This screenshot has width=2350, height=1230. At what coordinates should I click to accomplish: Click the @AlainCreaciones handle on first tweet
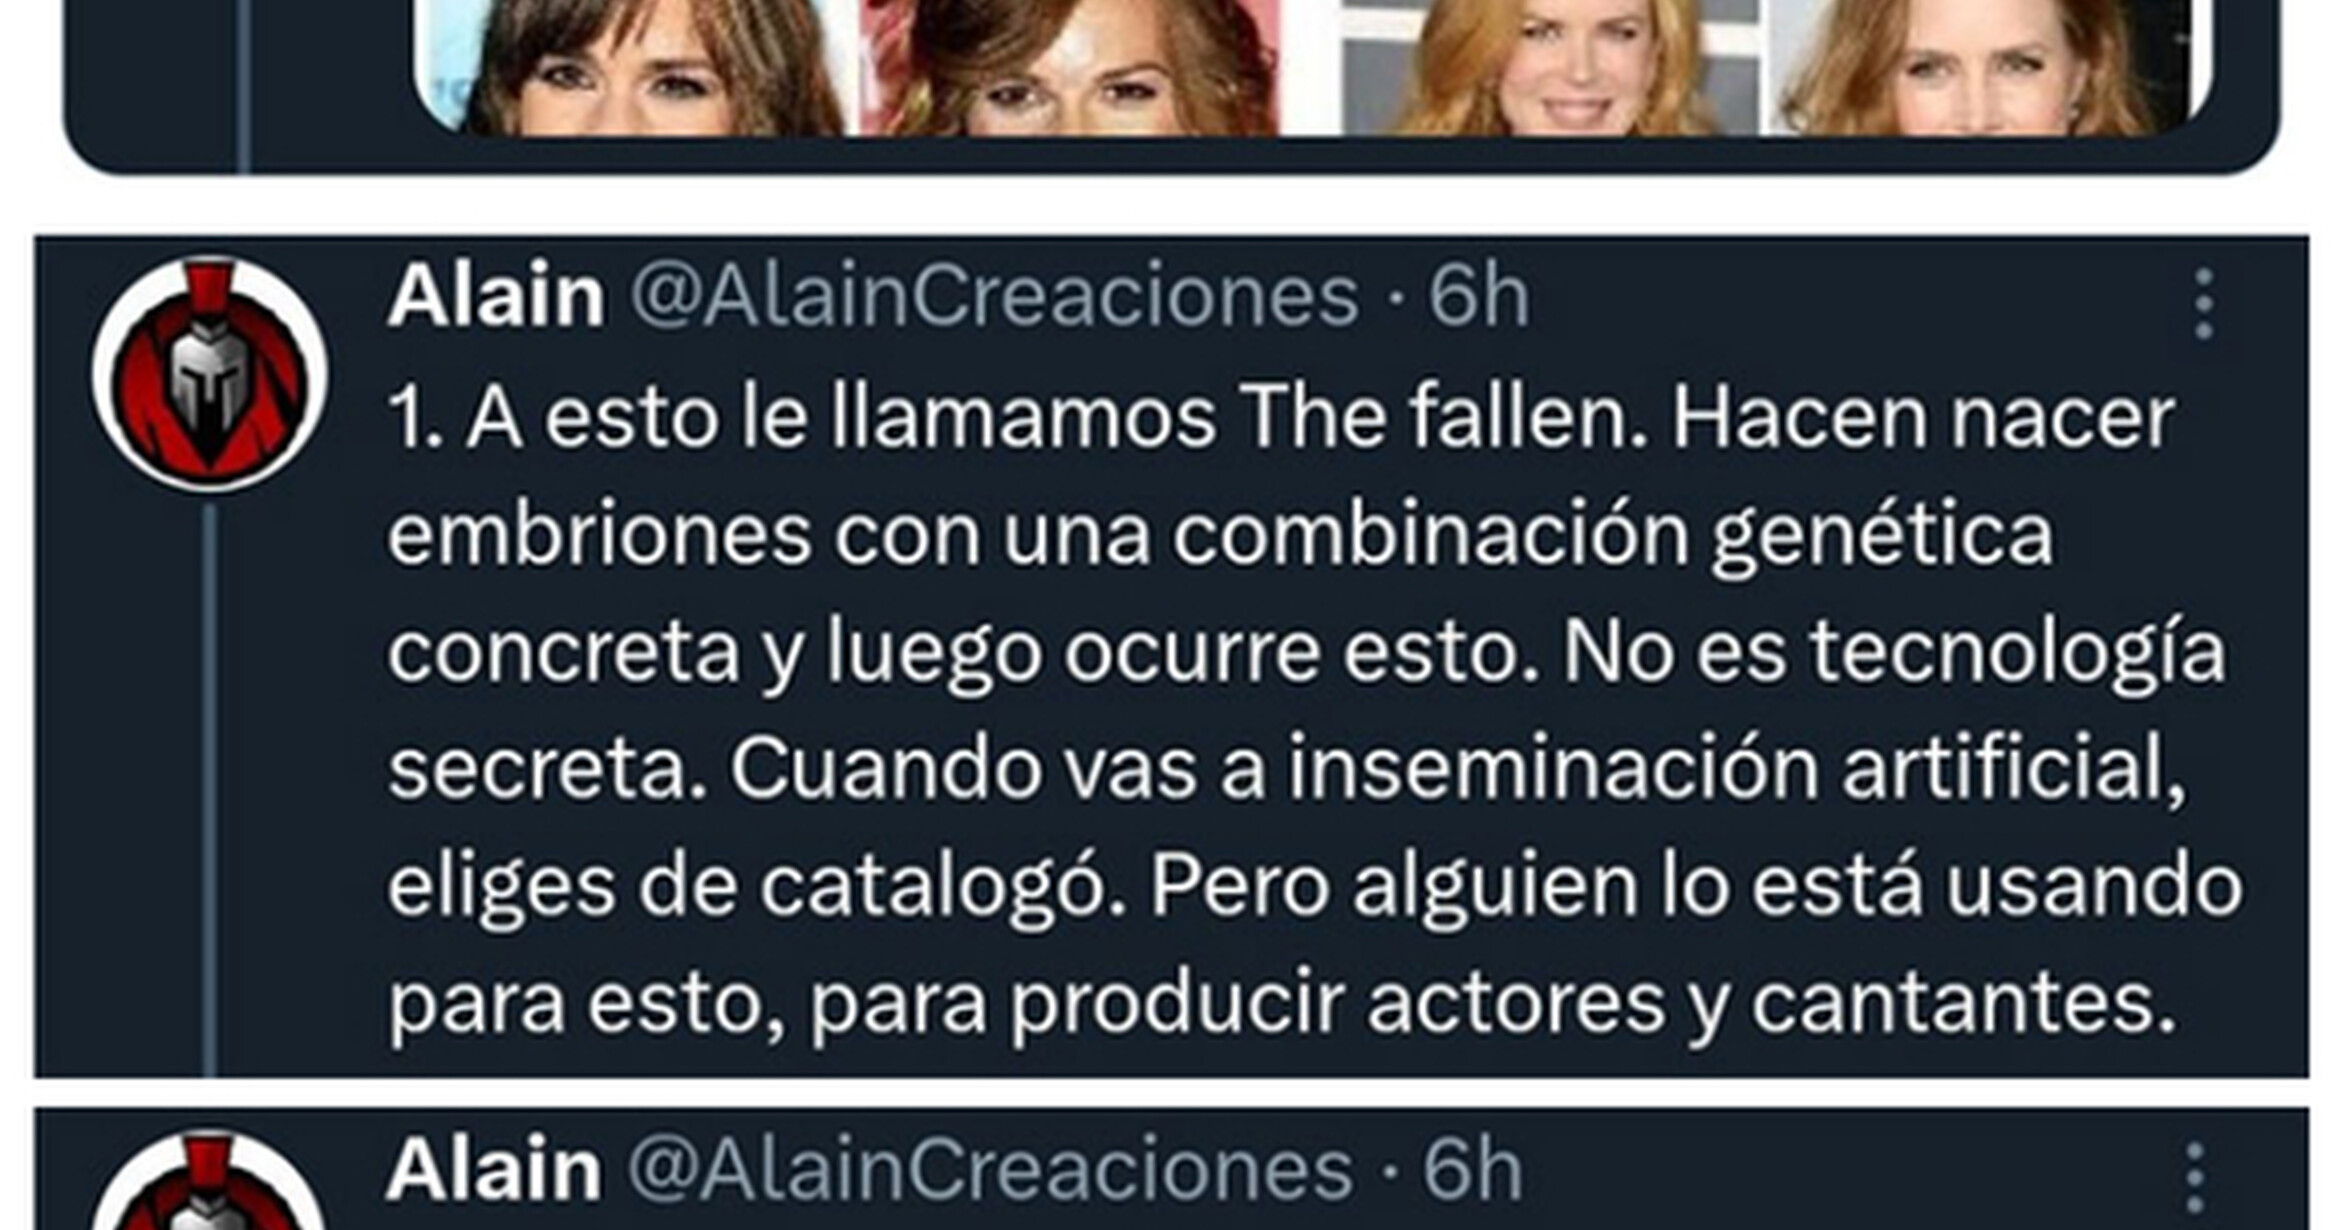coord(994,297)
